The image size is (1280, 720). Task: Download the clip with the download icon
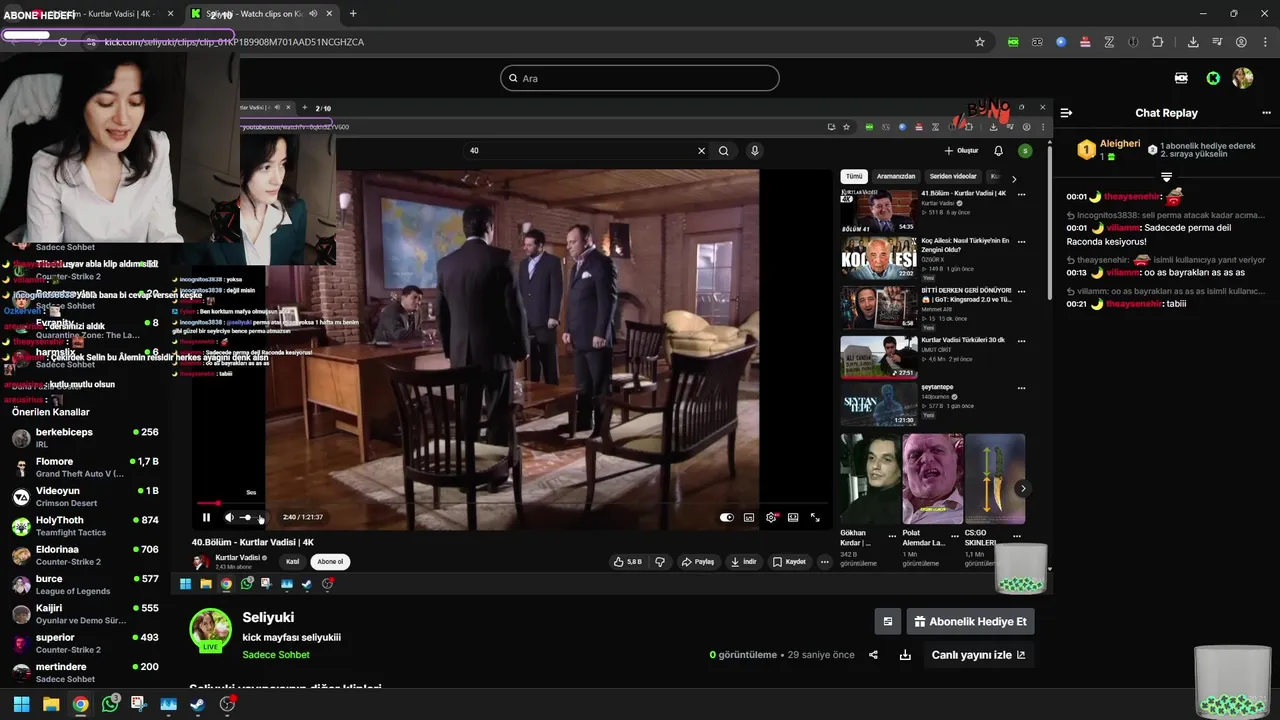(905, 655)
